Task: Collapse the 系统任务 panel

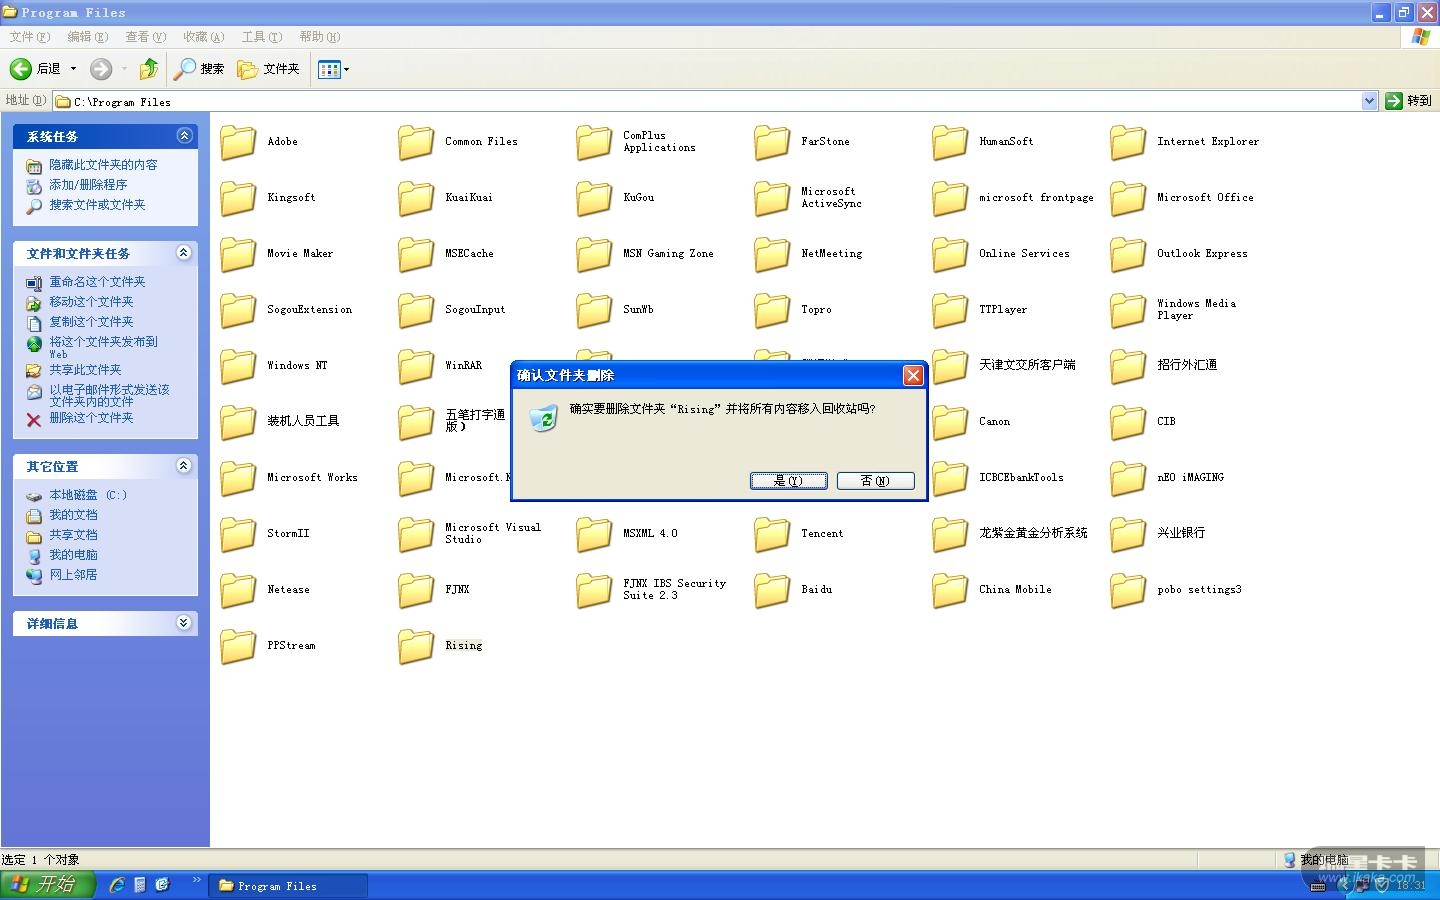Action: point(184,136)
